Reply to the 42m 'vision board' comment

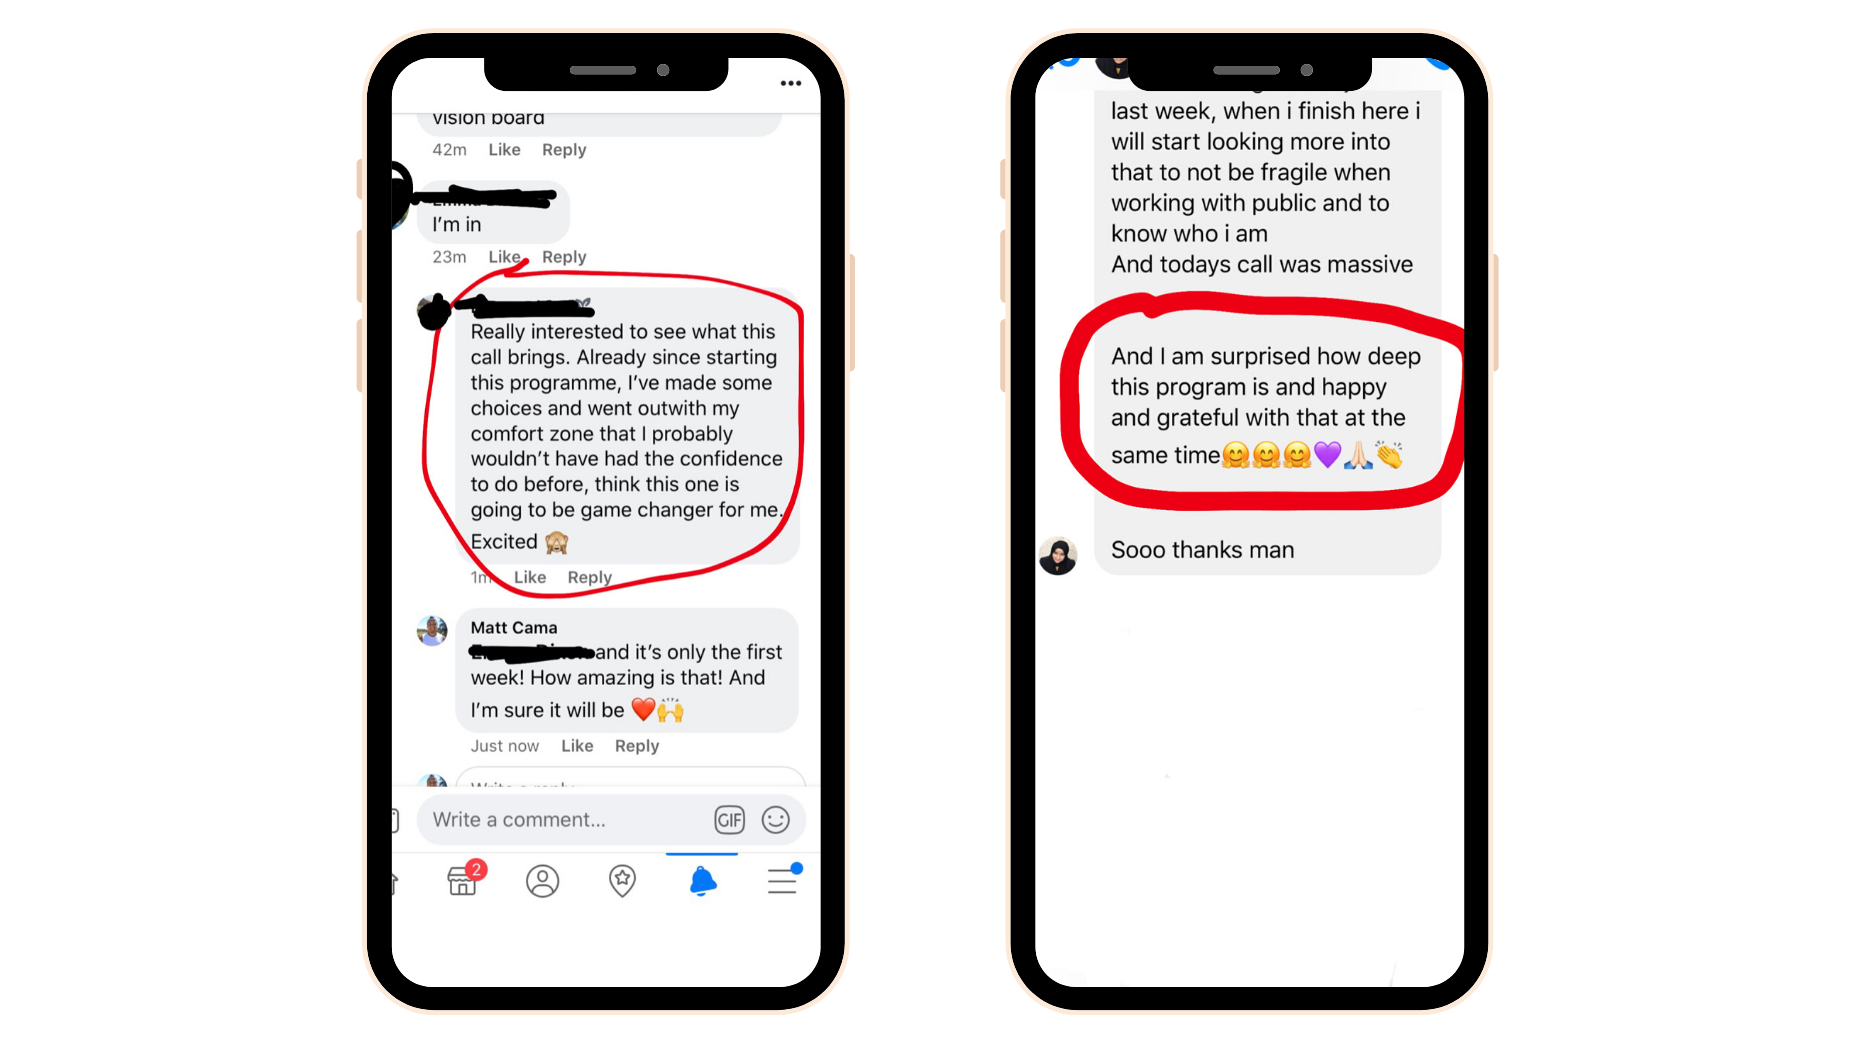[564, 150]
